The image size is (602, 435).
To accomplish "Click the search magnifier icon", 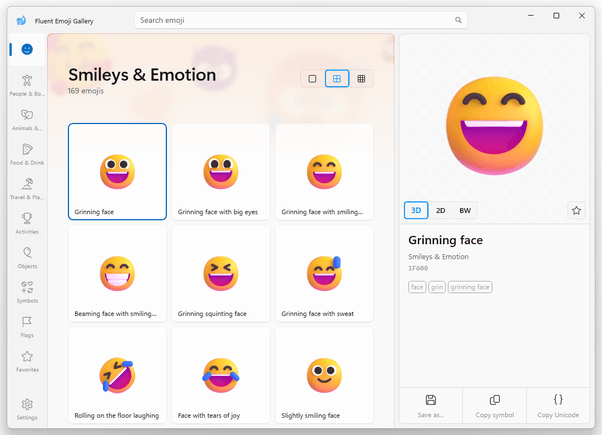I will tap(458, 20).
